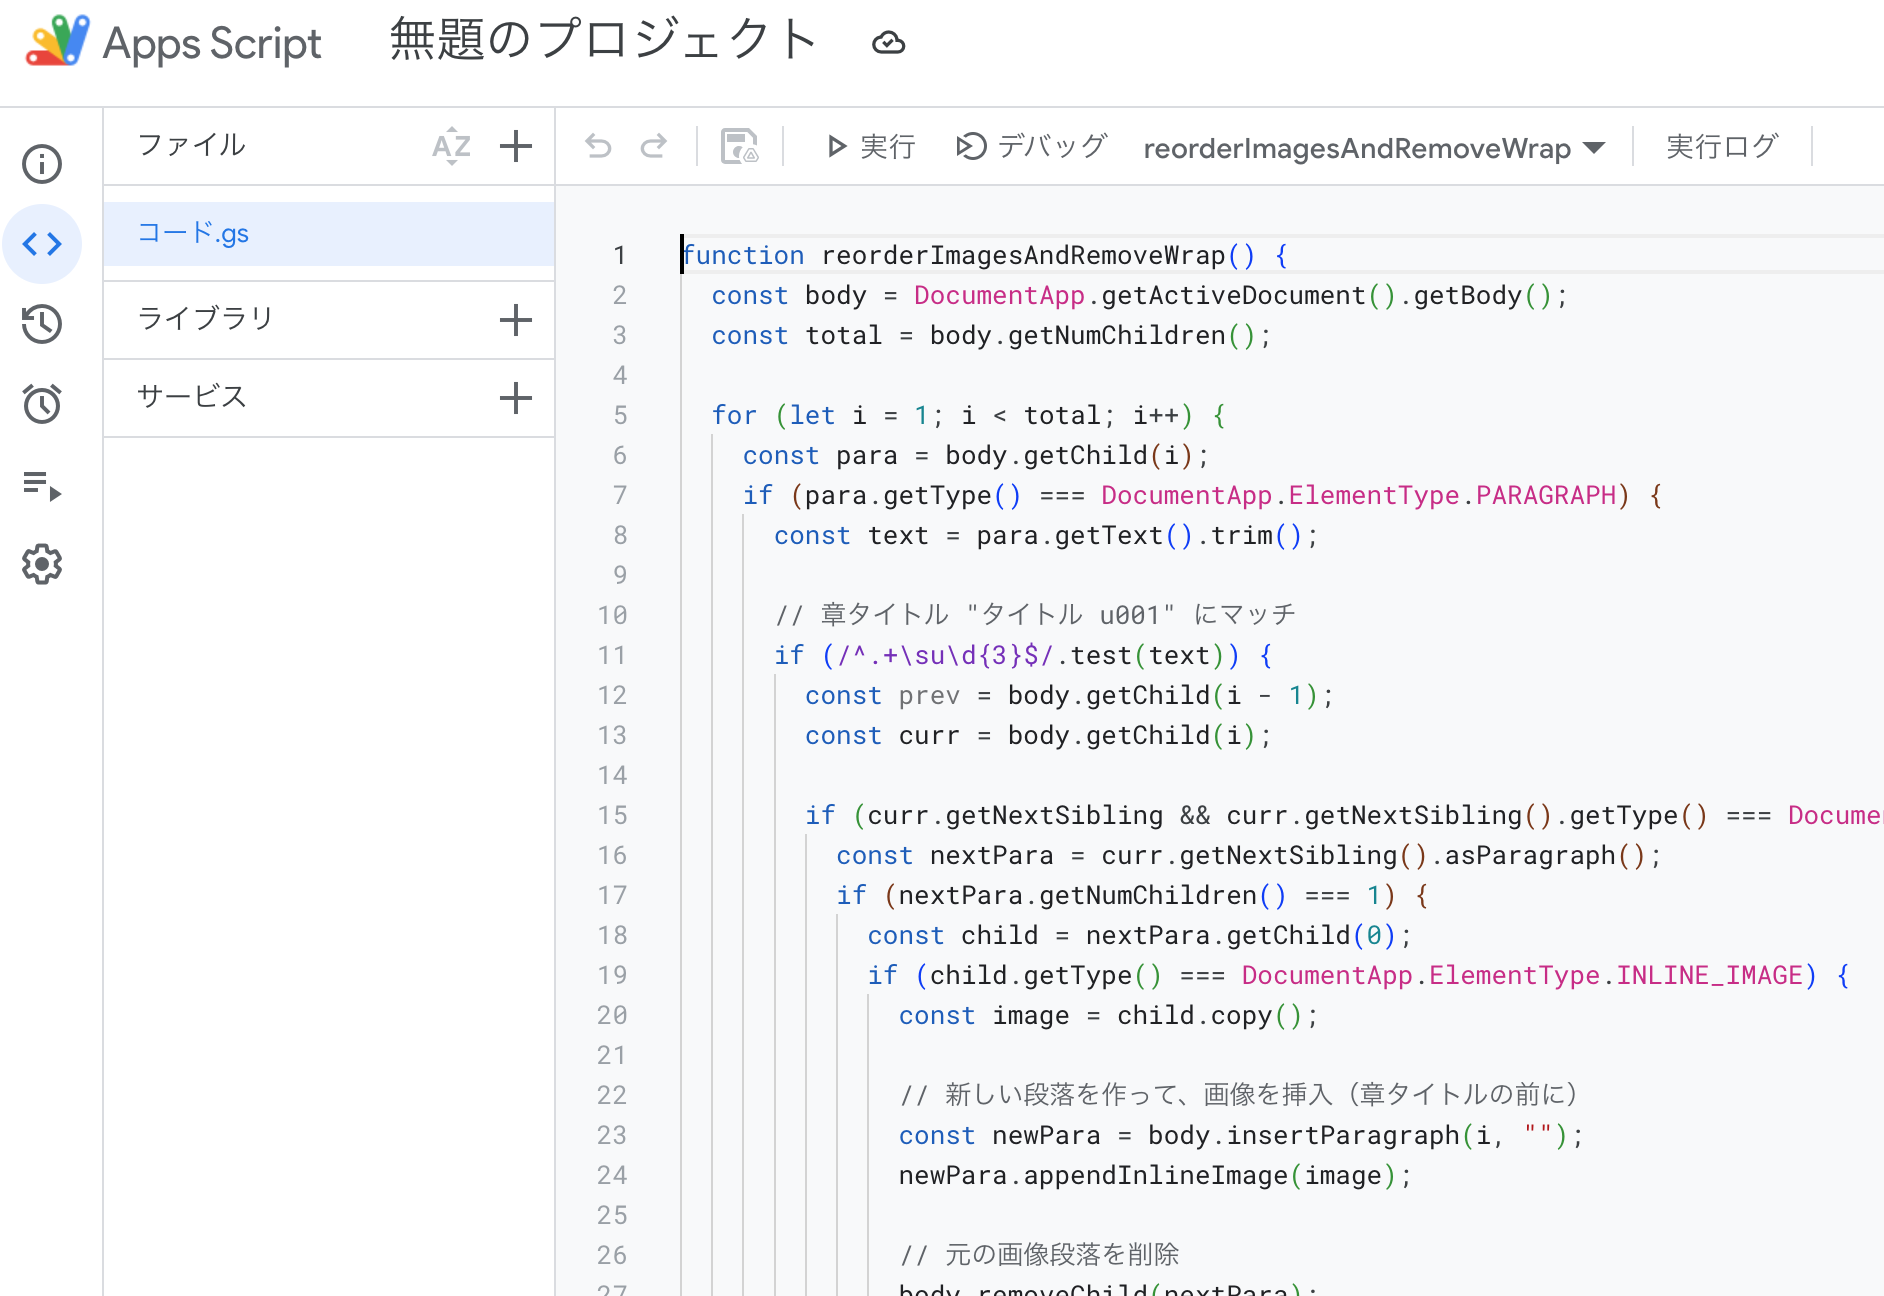Image resolution: width=1884 pixels, height=1296 pixels.
Task: Add a new file with plus icon
Action: 516,146
